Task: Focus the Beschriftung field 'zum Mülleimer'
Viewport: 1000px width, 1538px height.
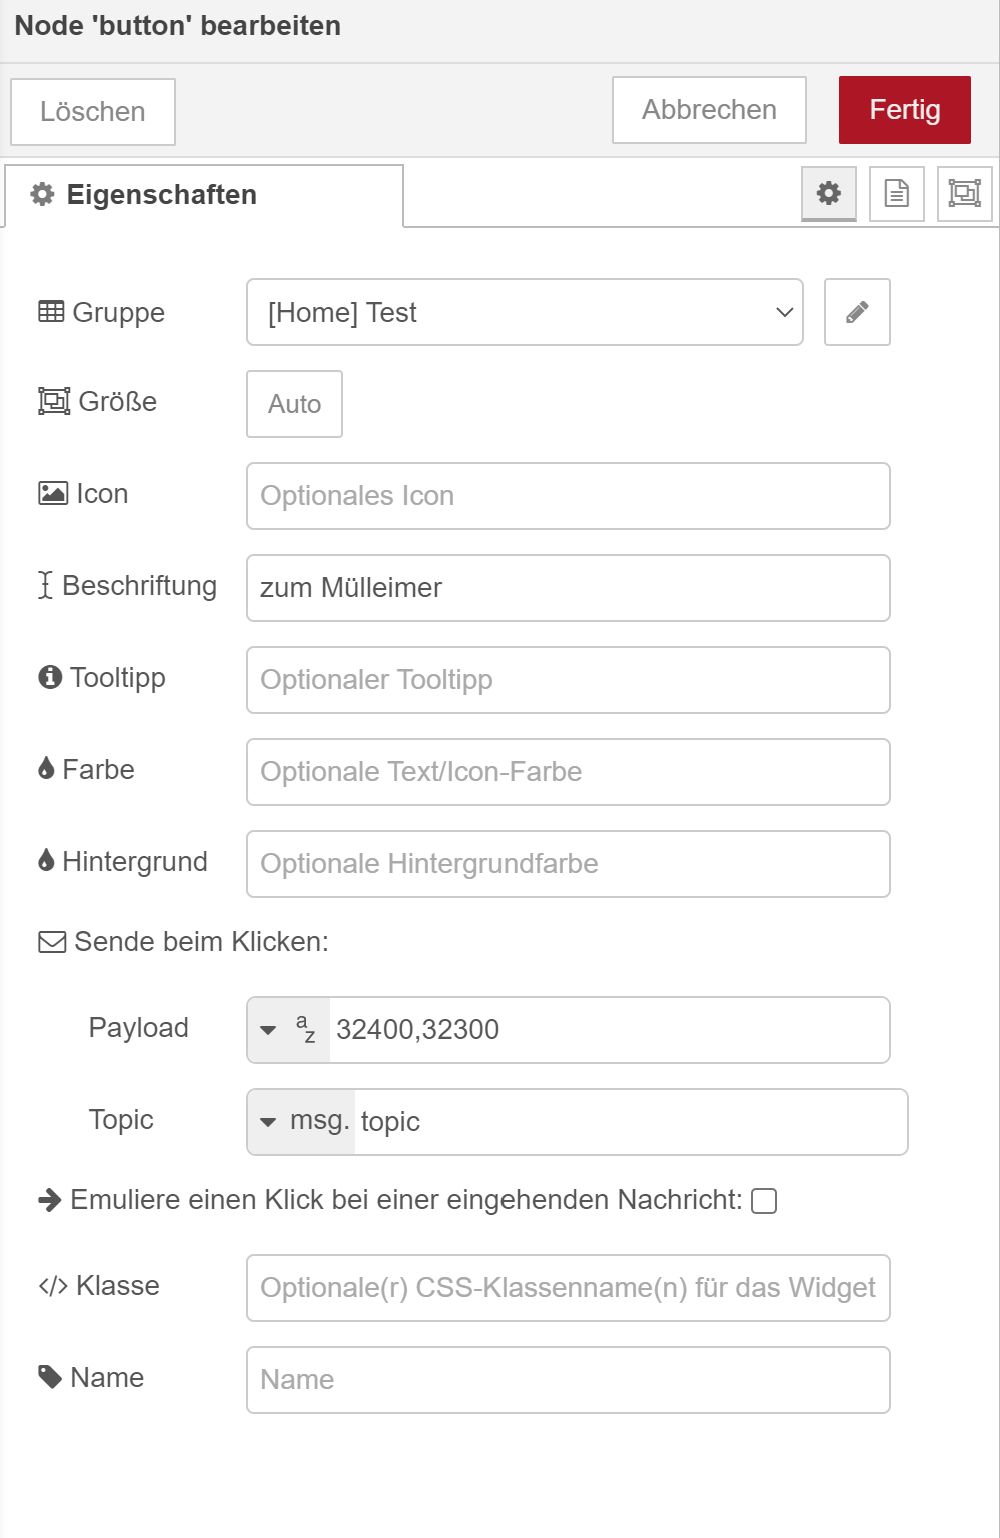Action: [568, 588]
